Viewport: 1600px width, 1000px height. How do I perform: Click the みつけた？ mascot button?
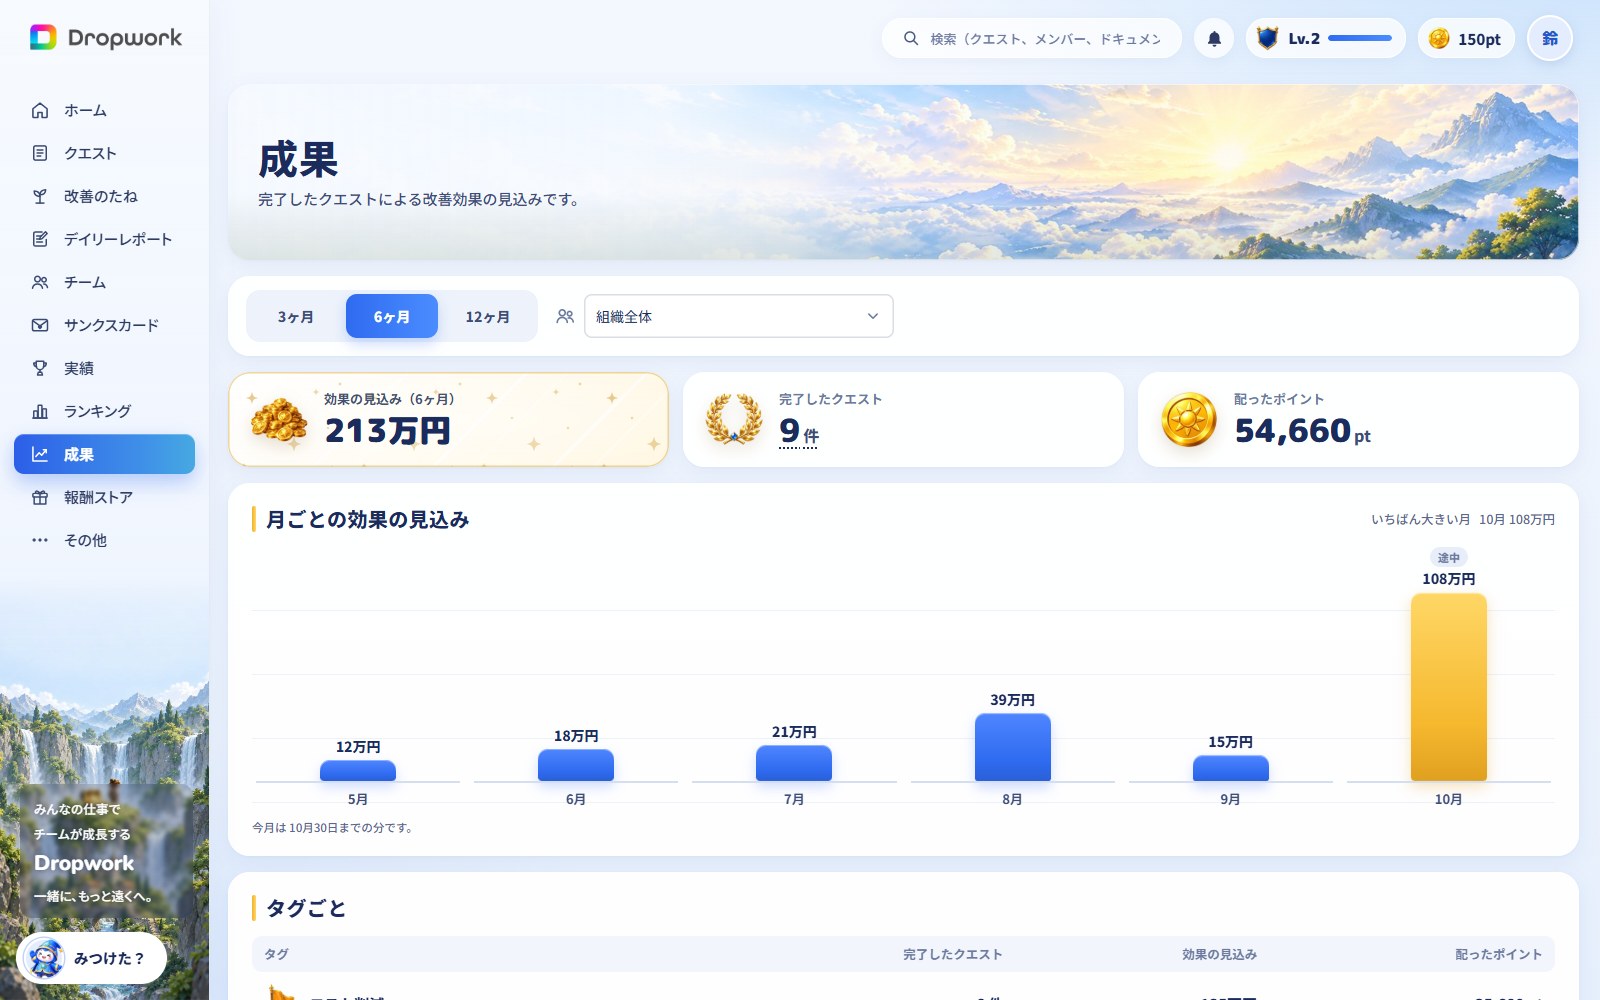coord(92,958)
